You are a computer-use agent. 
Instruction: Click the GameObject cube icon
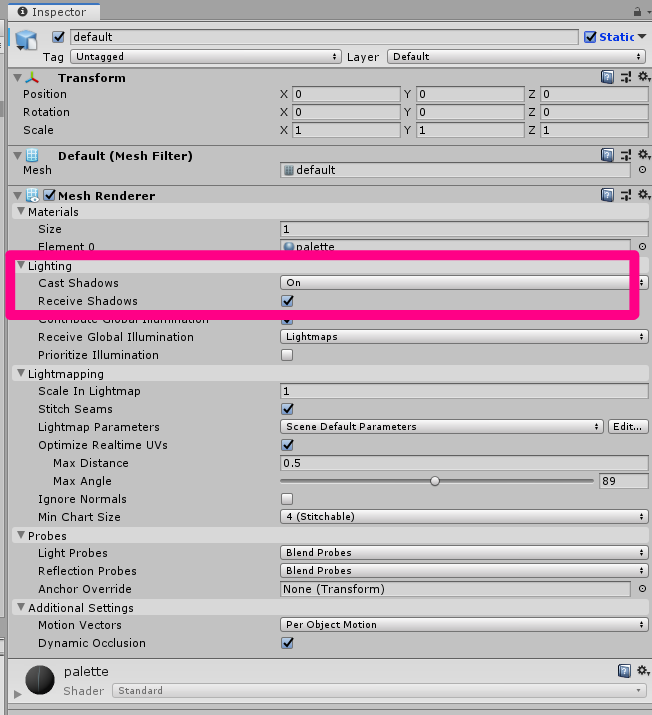coord(26,40)
